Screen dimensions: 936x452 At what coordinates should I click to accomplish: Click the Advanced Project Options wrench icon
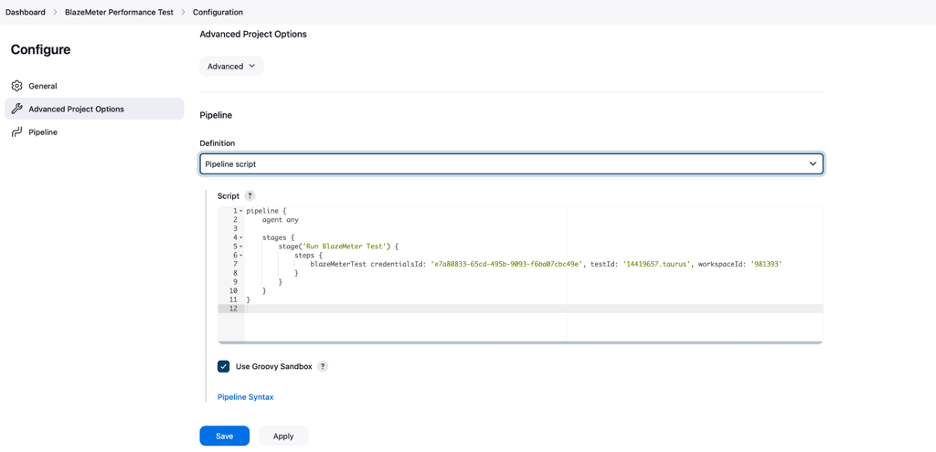coord(17,109)
